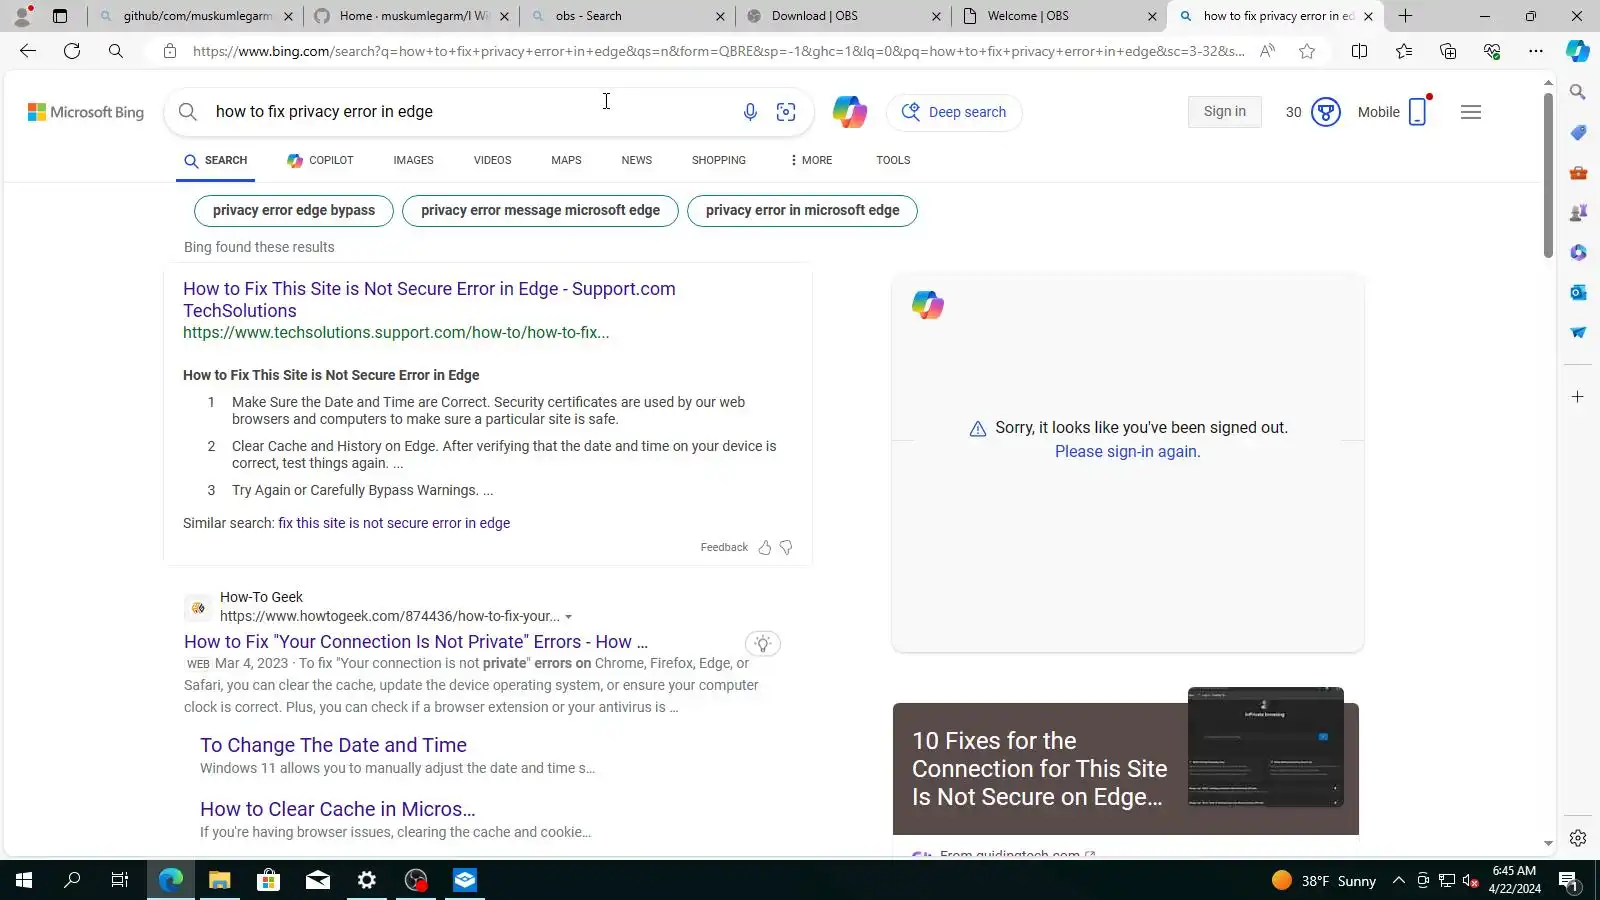Click the Mobile phone icon

(x=1418, y=112)
